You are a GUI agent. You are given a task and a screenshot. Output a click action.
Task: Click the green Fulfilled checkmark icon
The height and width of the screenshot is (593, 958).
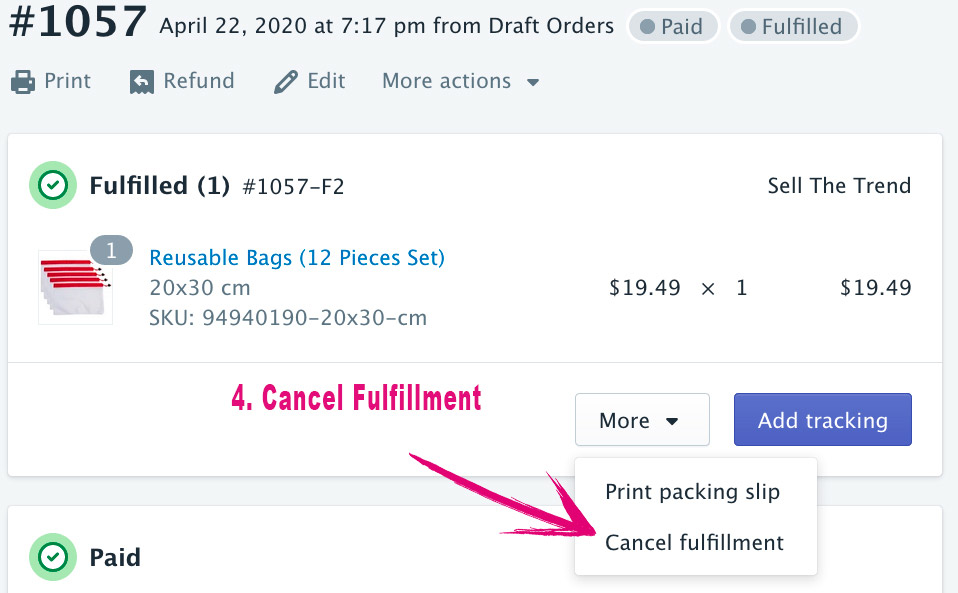click(x=51, y=185)
